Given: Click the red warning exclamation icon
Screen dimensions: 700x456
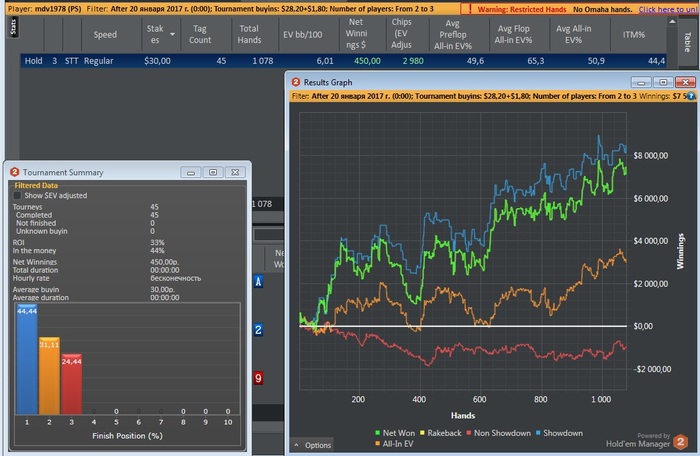Looking at the screenshot, I should (x=469, y=9).
